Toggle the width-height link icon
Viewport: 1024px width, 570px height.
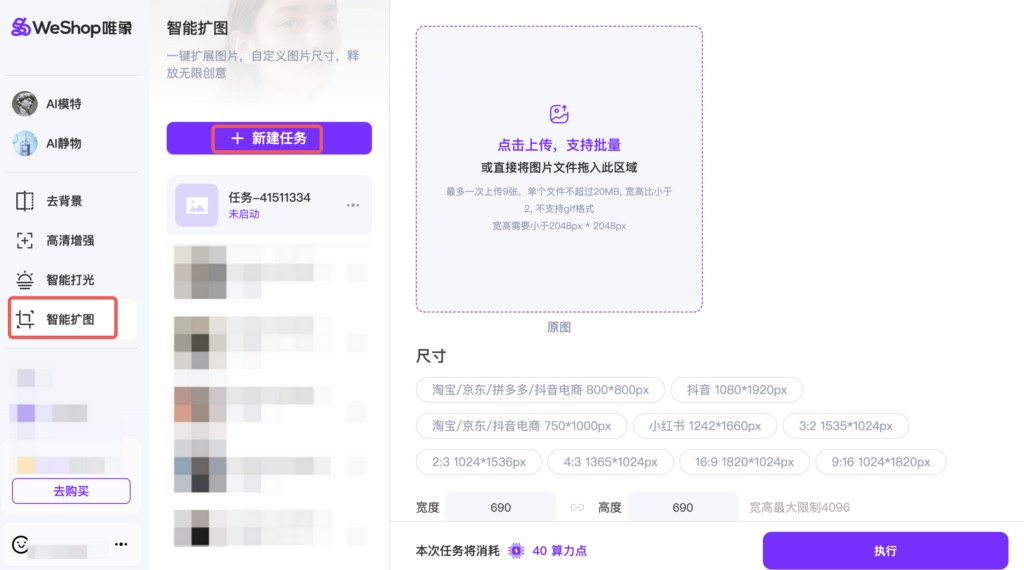[x=577, y=507]
